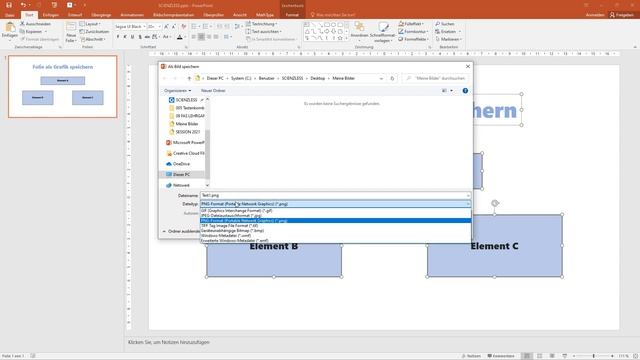Open the Fülleffekt dropdown

click(411, 24)
